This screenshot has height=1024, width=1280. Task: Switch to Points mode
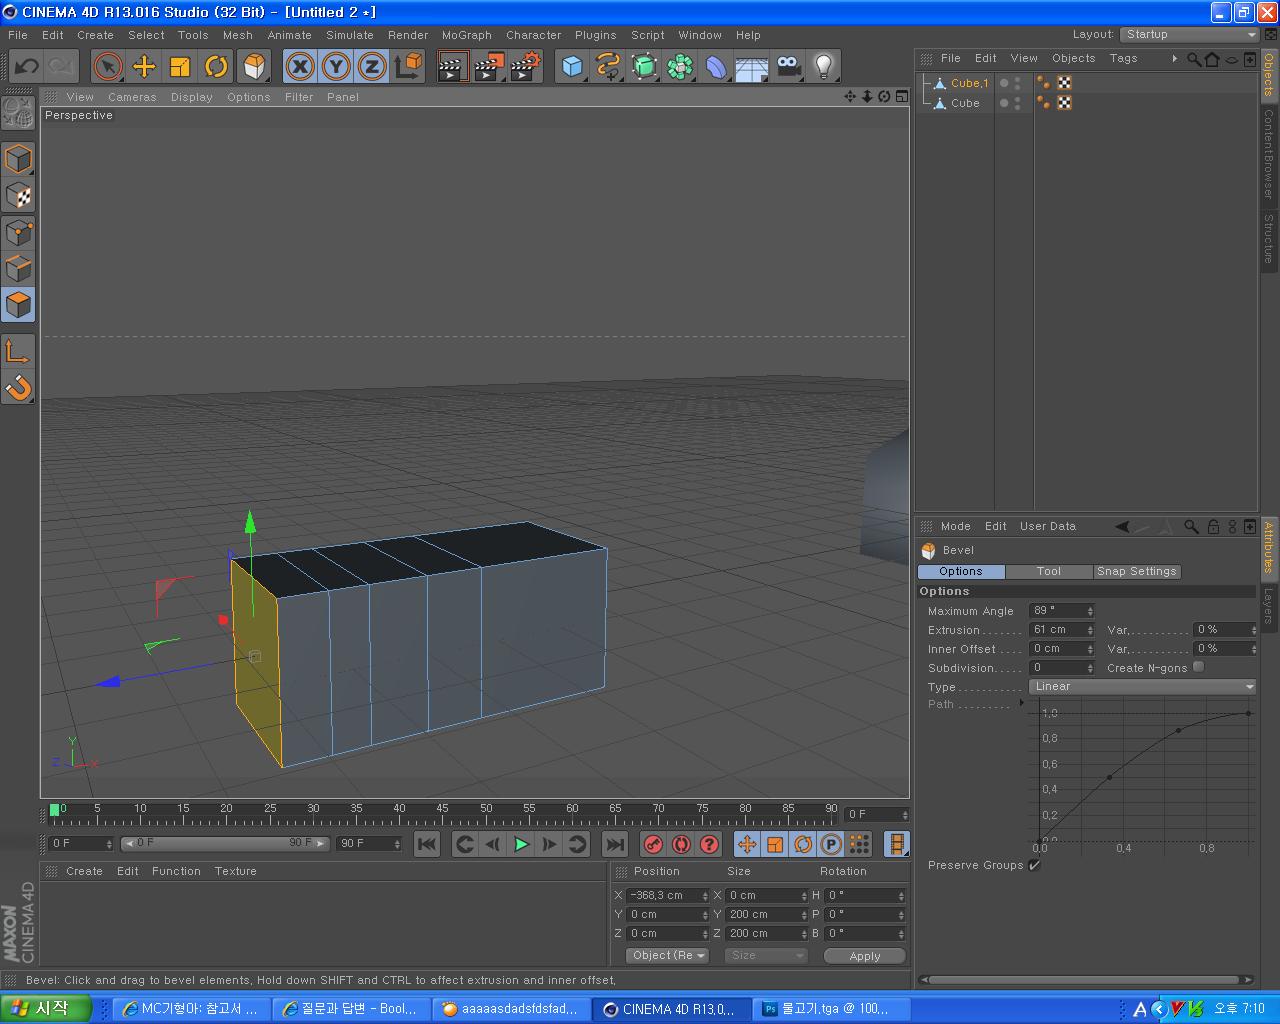coord(19,232)
